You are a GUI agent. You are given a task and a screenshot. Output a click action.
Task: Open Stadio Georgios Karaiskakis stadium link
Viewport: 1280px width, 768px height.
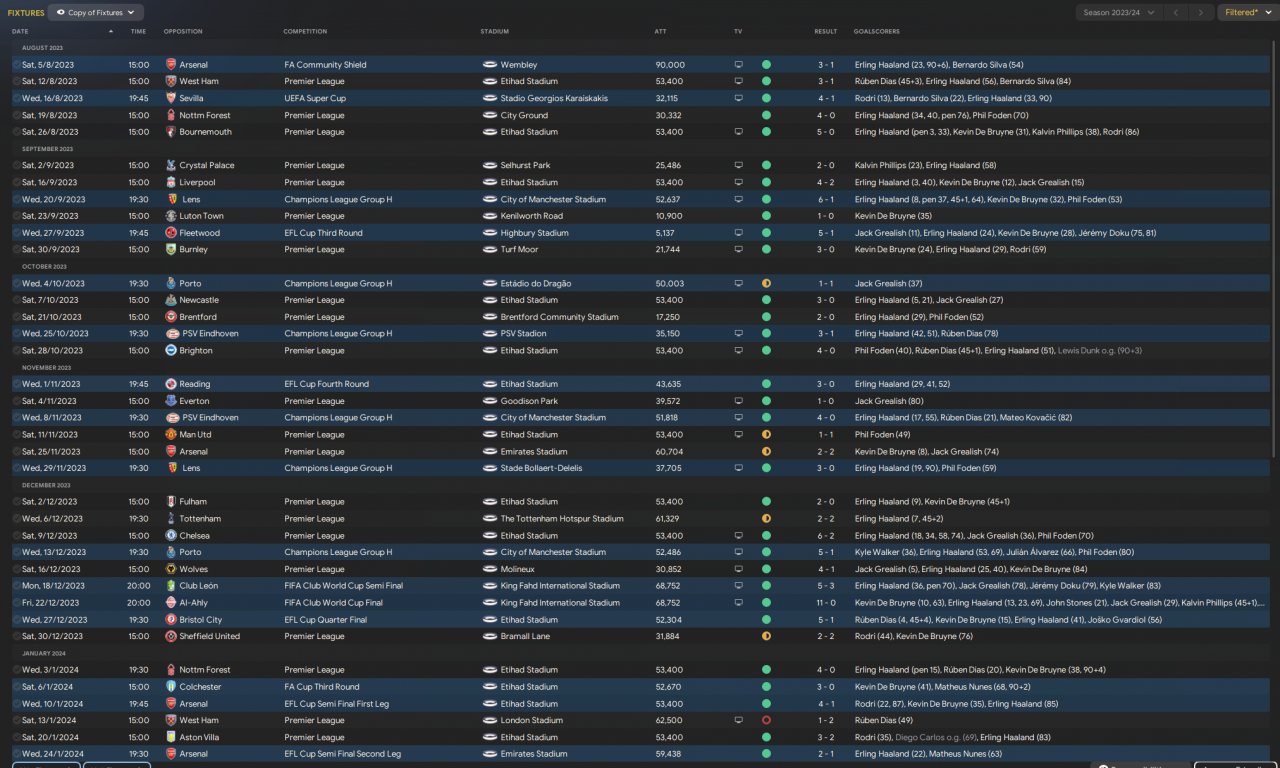(554, 98)
